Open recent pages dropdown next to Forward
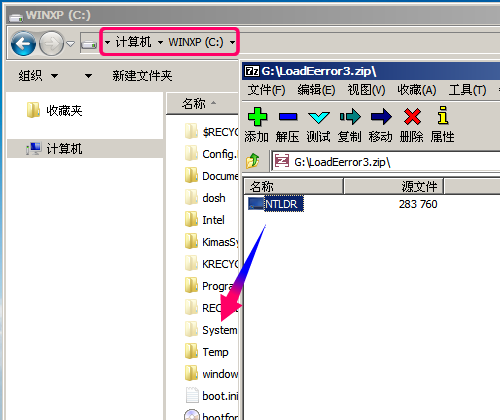This screenshot has height=420, width=500. [x=70, y=44]
